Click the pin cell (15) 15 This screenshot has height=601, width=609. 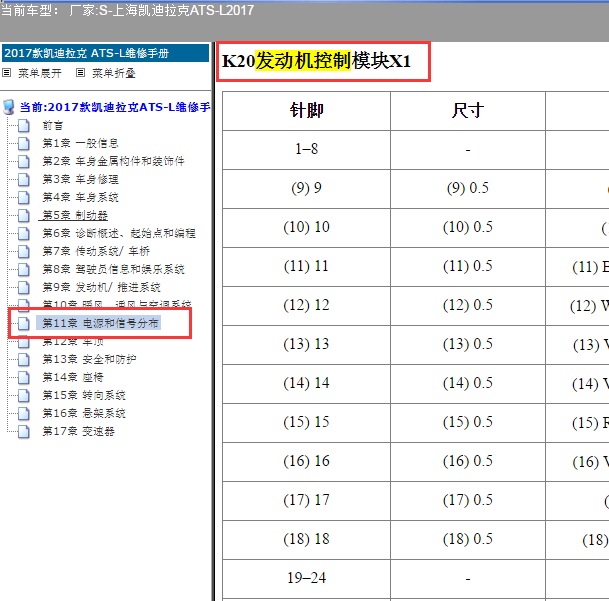click(306, 423)
